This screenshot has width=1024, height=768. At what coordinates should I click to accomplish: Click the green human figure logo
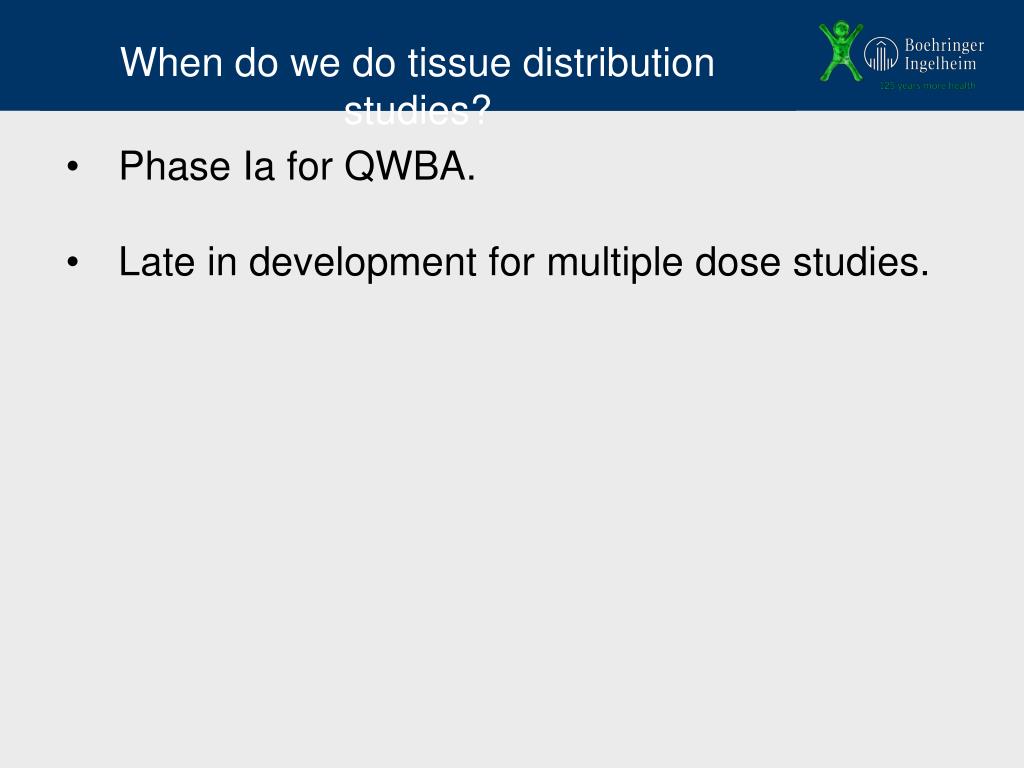(840, 51)
